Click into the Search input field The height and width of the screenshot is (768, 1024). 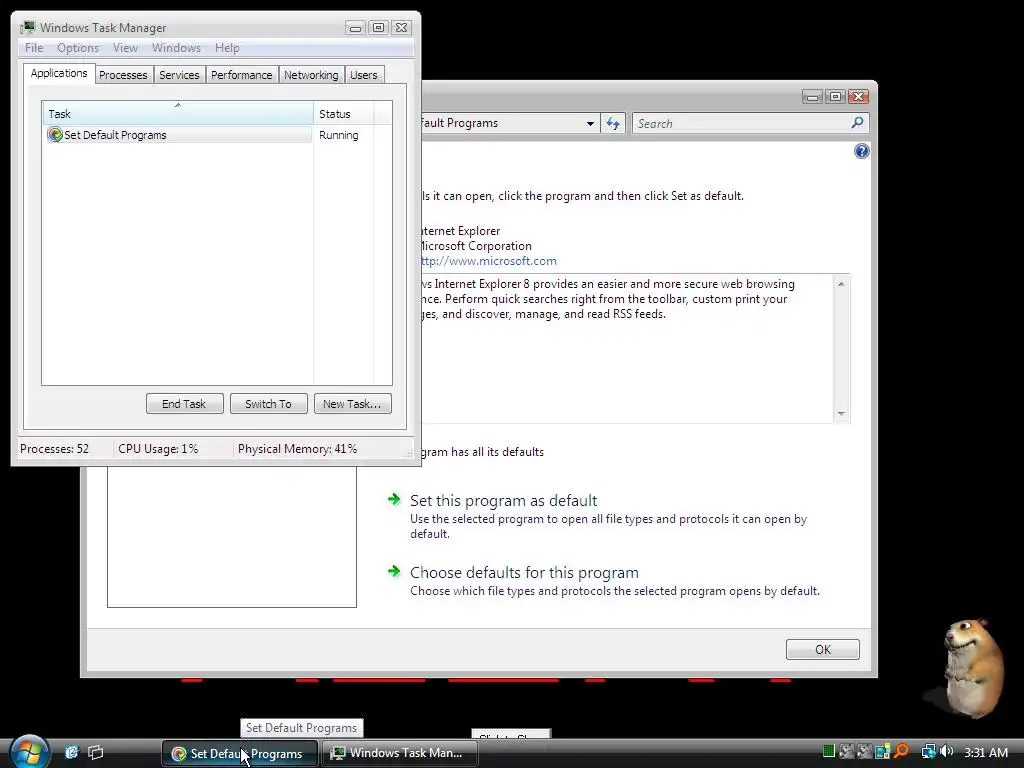coord(741,123)
